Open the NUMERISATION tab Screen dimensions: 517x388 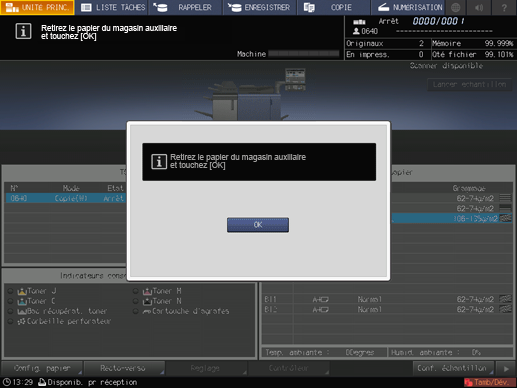click(407, 7)
